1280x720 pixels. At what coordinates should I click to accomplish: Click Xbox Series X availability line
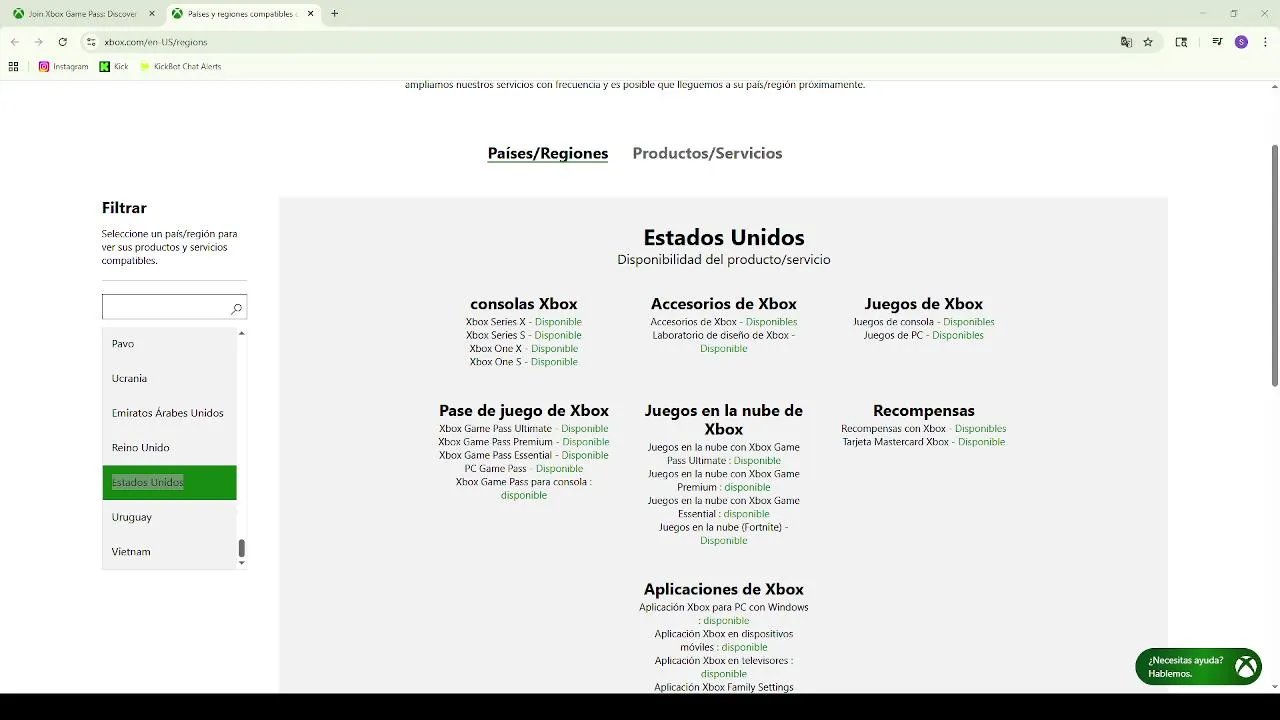(x=524, y=322)
